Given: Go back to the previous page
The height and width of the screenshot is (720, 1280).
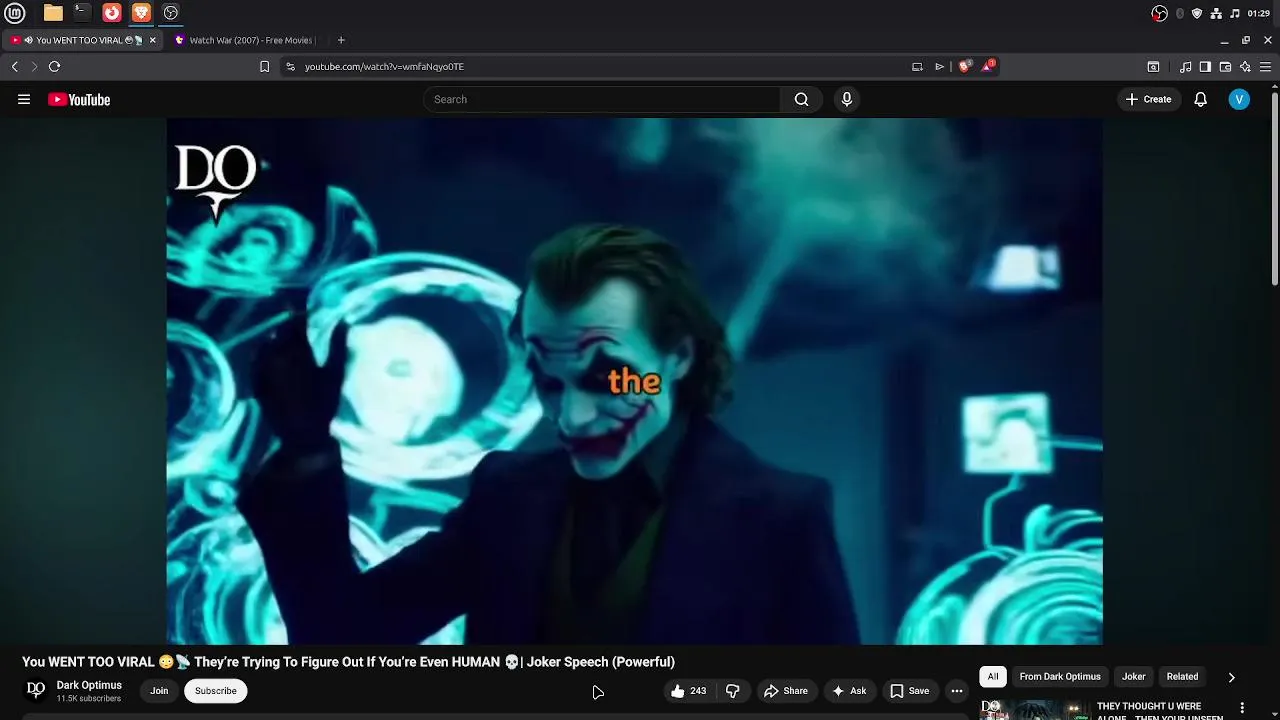Looking at the screenshot, I should 15,66.
